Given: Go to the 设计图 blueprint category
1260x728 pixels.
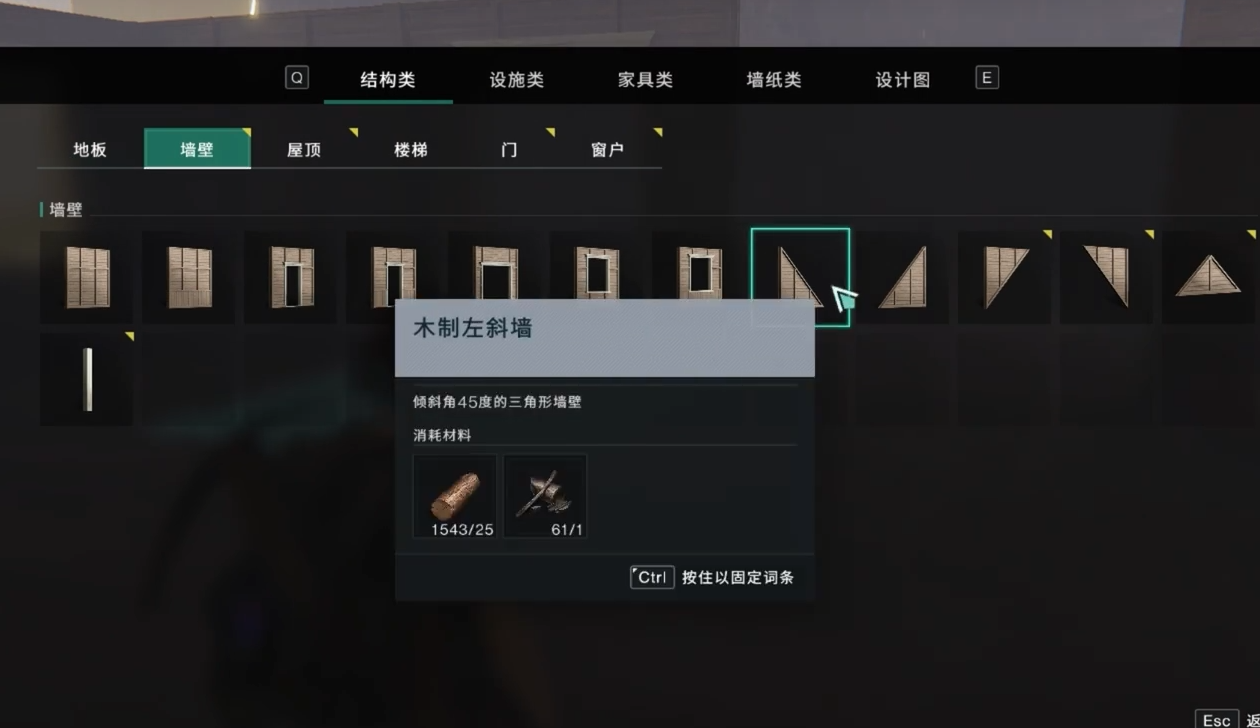Looking at the screenshot, I should (x=903, y=80).
